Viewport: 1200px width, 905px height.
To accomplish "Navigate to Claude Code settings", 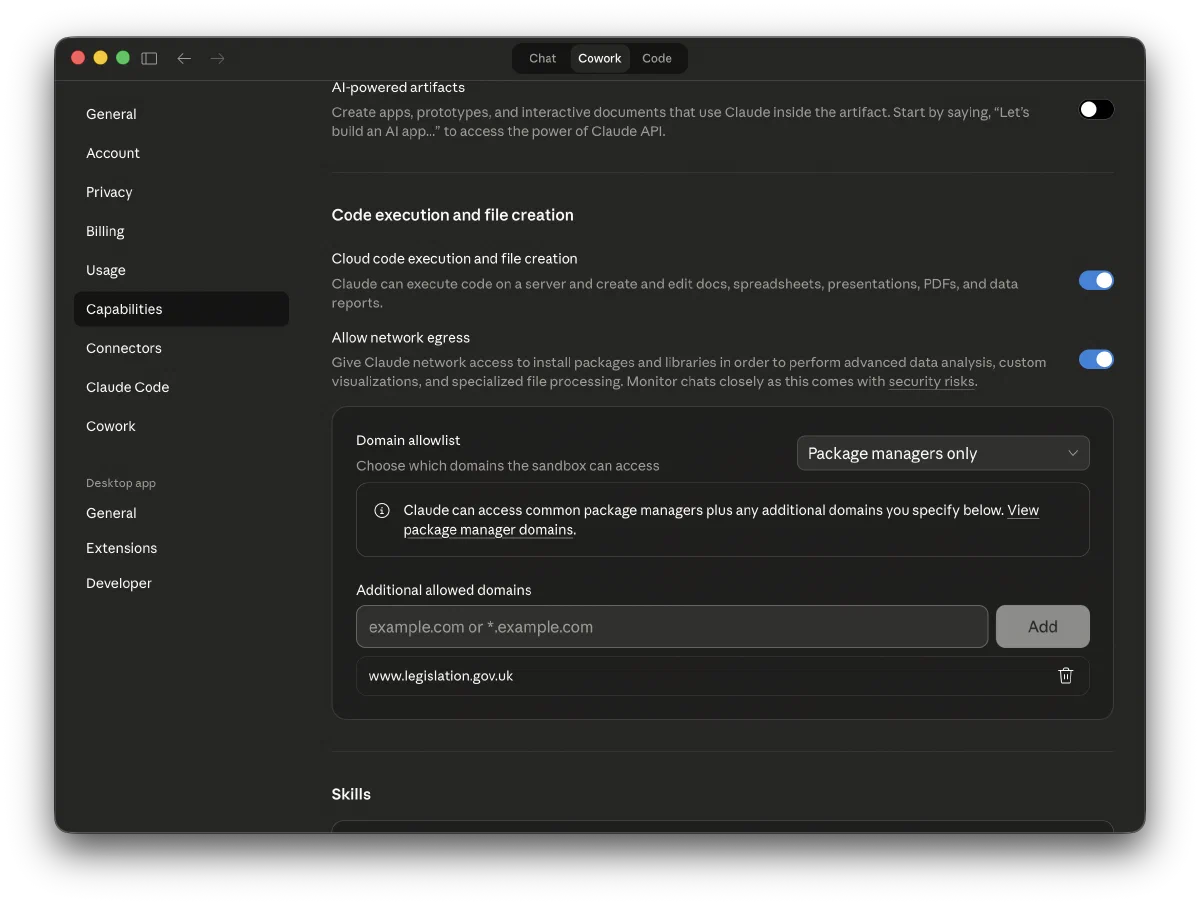I will point(127,387).
